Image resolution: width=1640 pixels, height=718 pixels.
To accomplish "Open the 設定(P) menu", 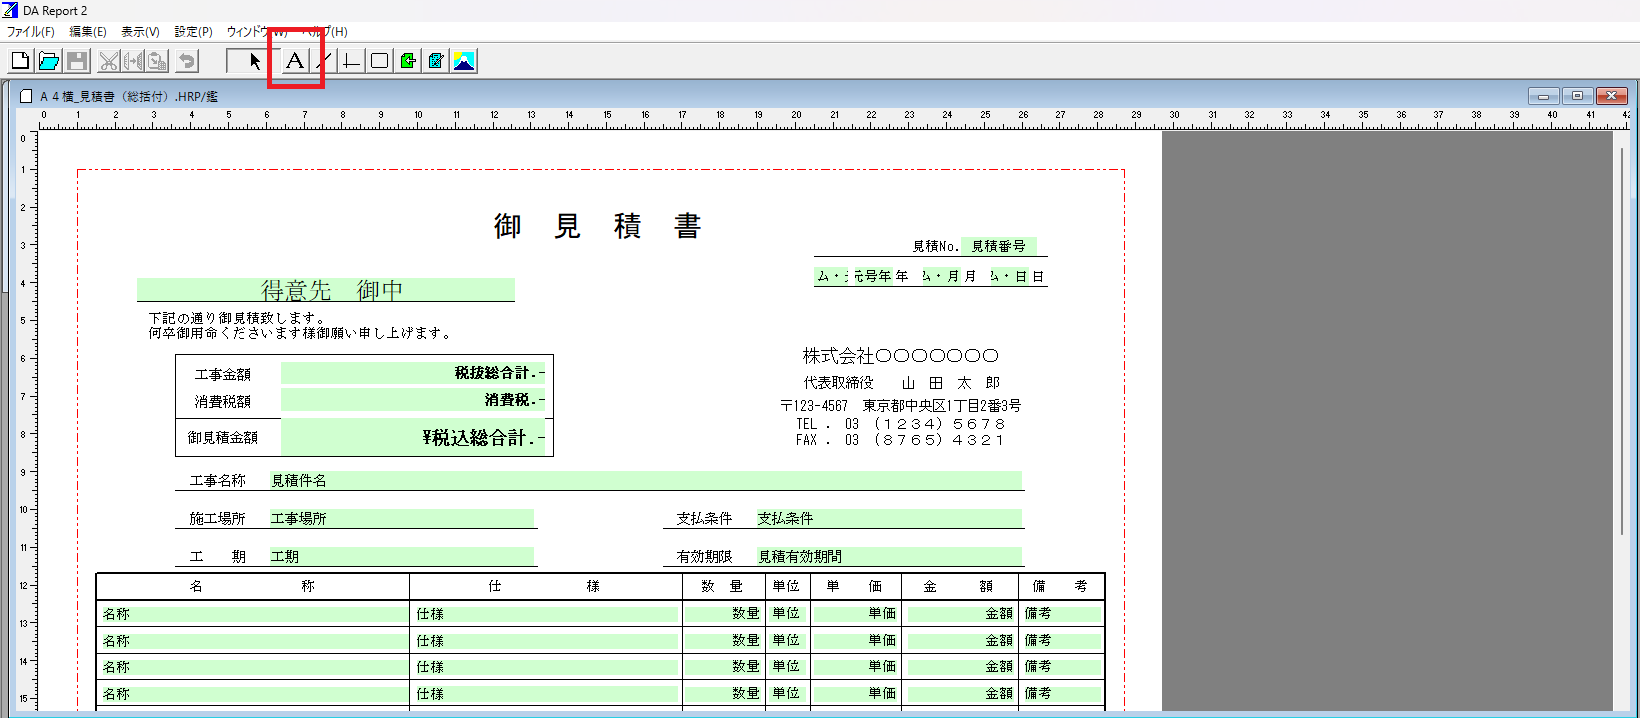I will coord(193,32).
